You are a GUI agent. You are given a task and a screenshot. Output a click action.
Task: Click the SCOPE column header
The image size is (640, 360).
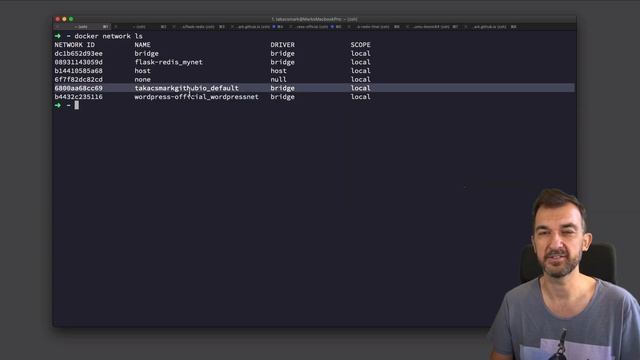pos(360,44)
